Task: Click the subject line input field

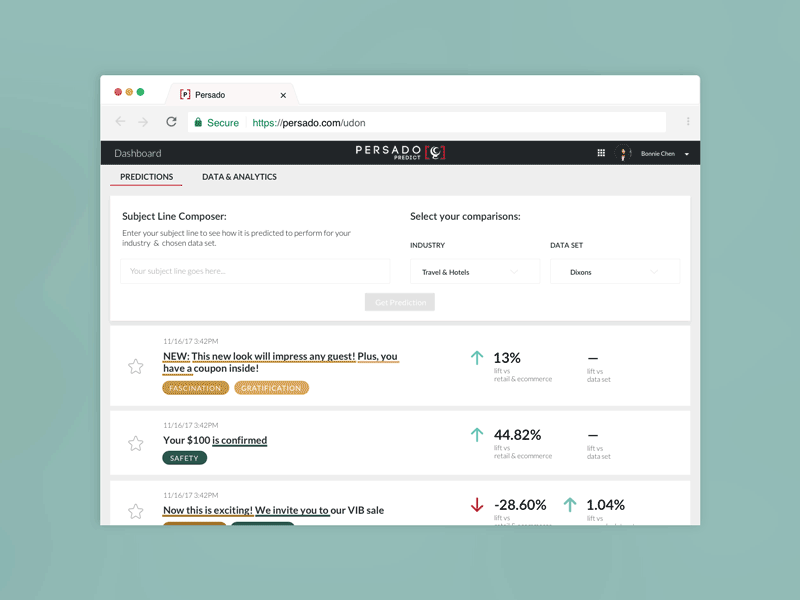Action: 255,271
